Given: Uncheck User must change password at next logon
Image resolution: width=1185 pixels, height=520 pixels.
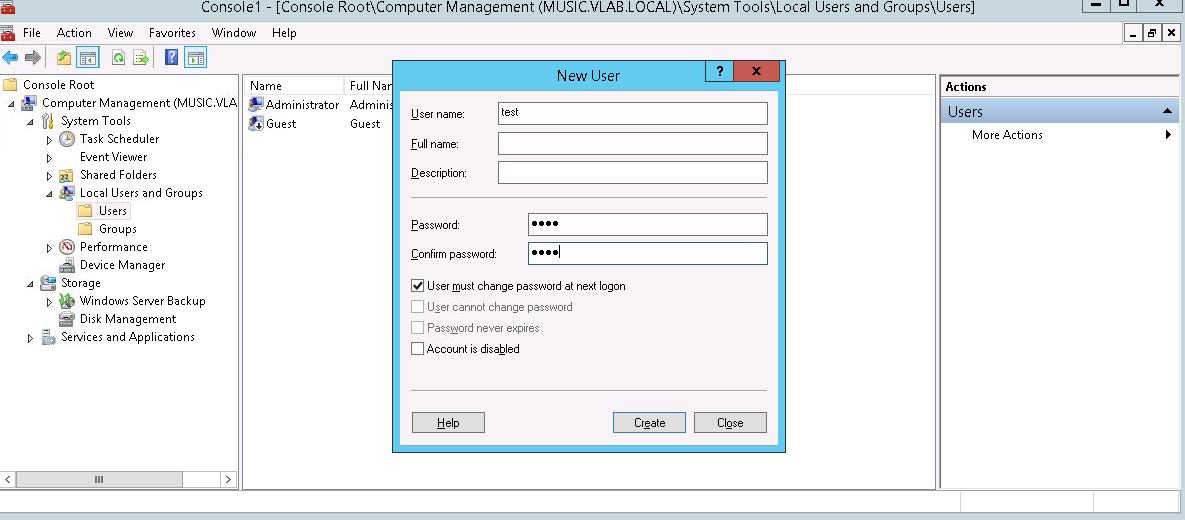Looking at the screenshot, I should (x=417, y=286).
